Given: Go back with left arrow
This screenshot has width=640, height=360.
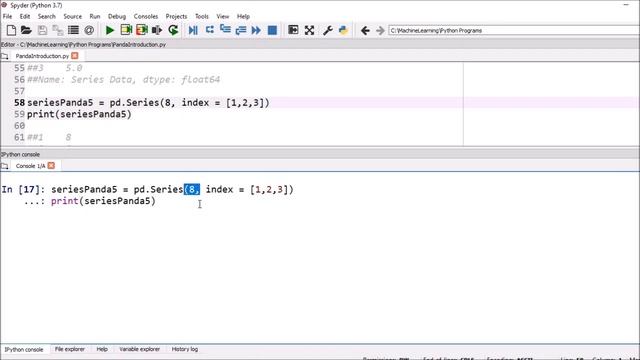Looking at the screenshot, I should [365, 30].
